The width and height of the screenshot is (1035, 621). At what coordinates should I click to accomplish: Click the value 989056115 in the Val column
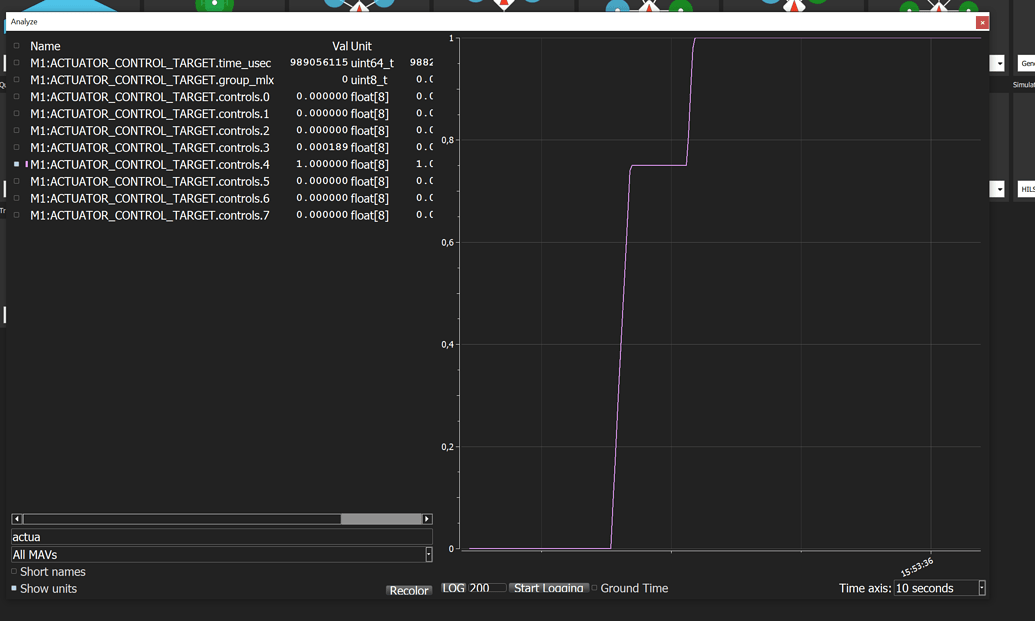(319, 63)
